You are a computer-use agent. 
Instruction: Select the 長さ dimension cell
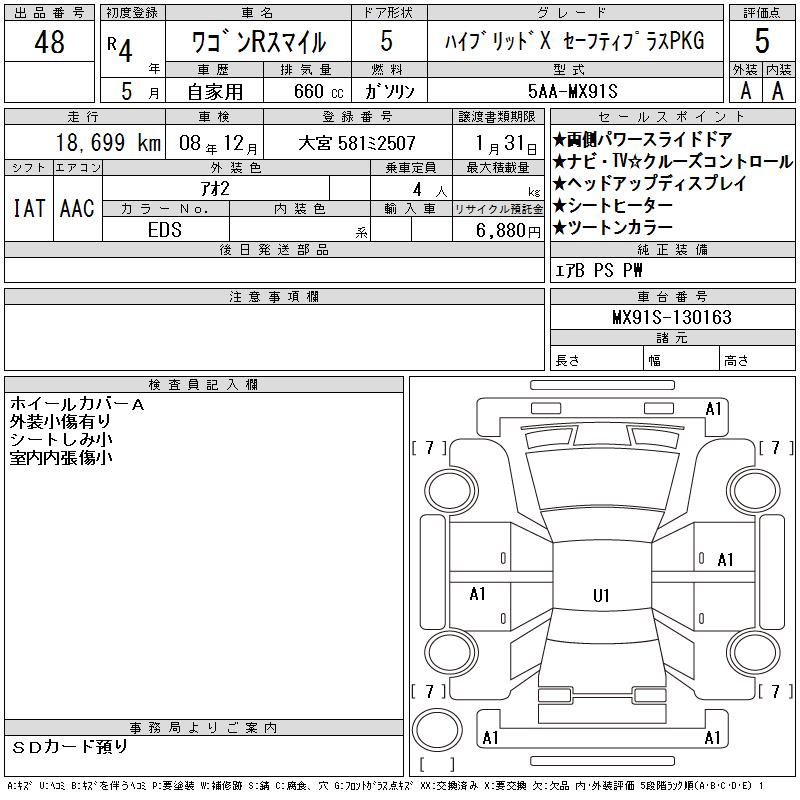(596, 360)
